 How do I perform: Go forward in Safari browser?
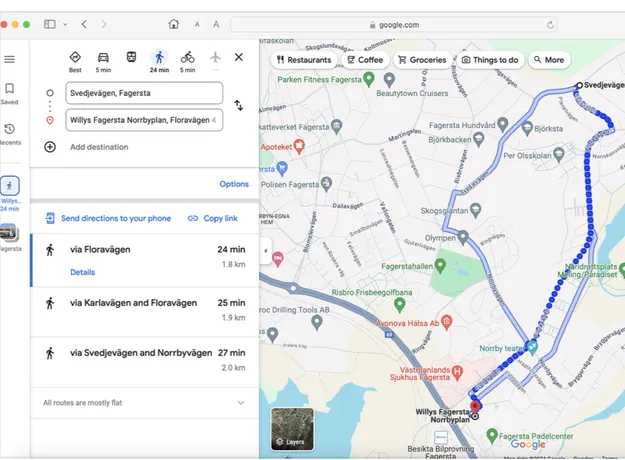(x=104, y=24)
